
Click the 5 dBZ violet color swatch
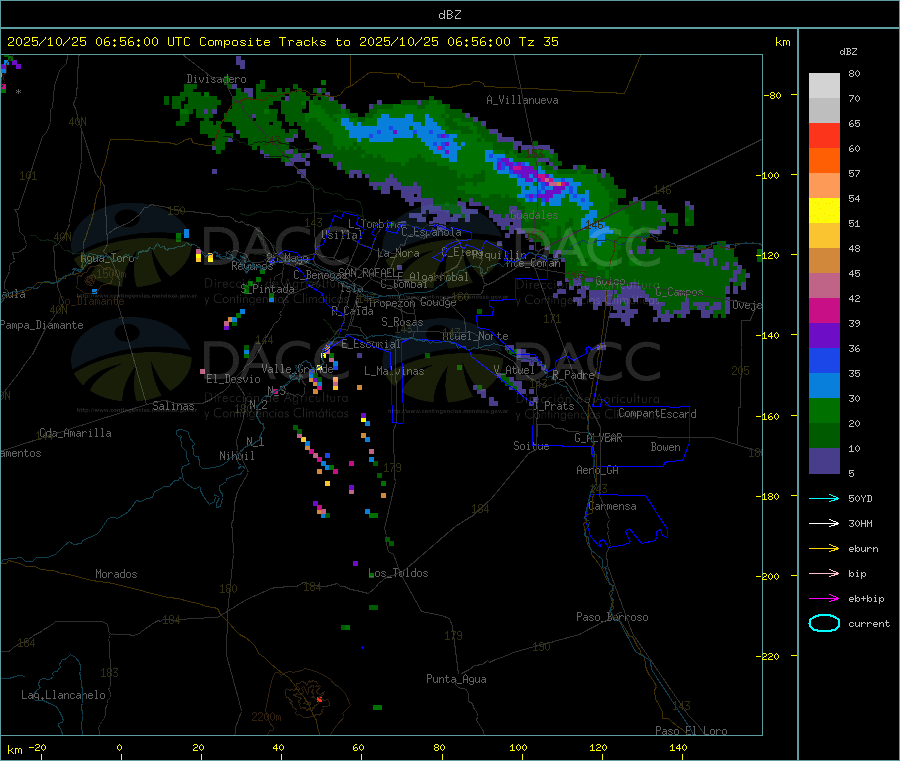point(824,461)
